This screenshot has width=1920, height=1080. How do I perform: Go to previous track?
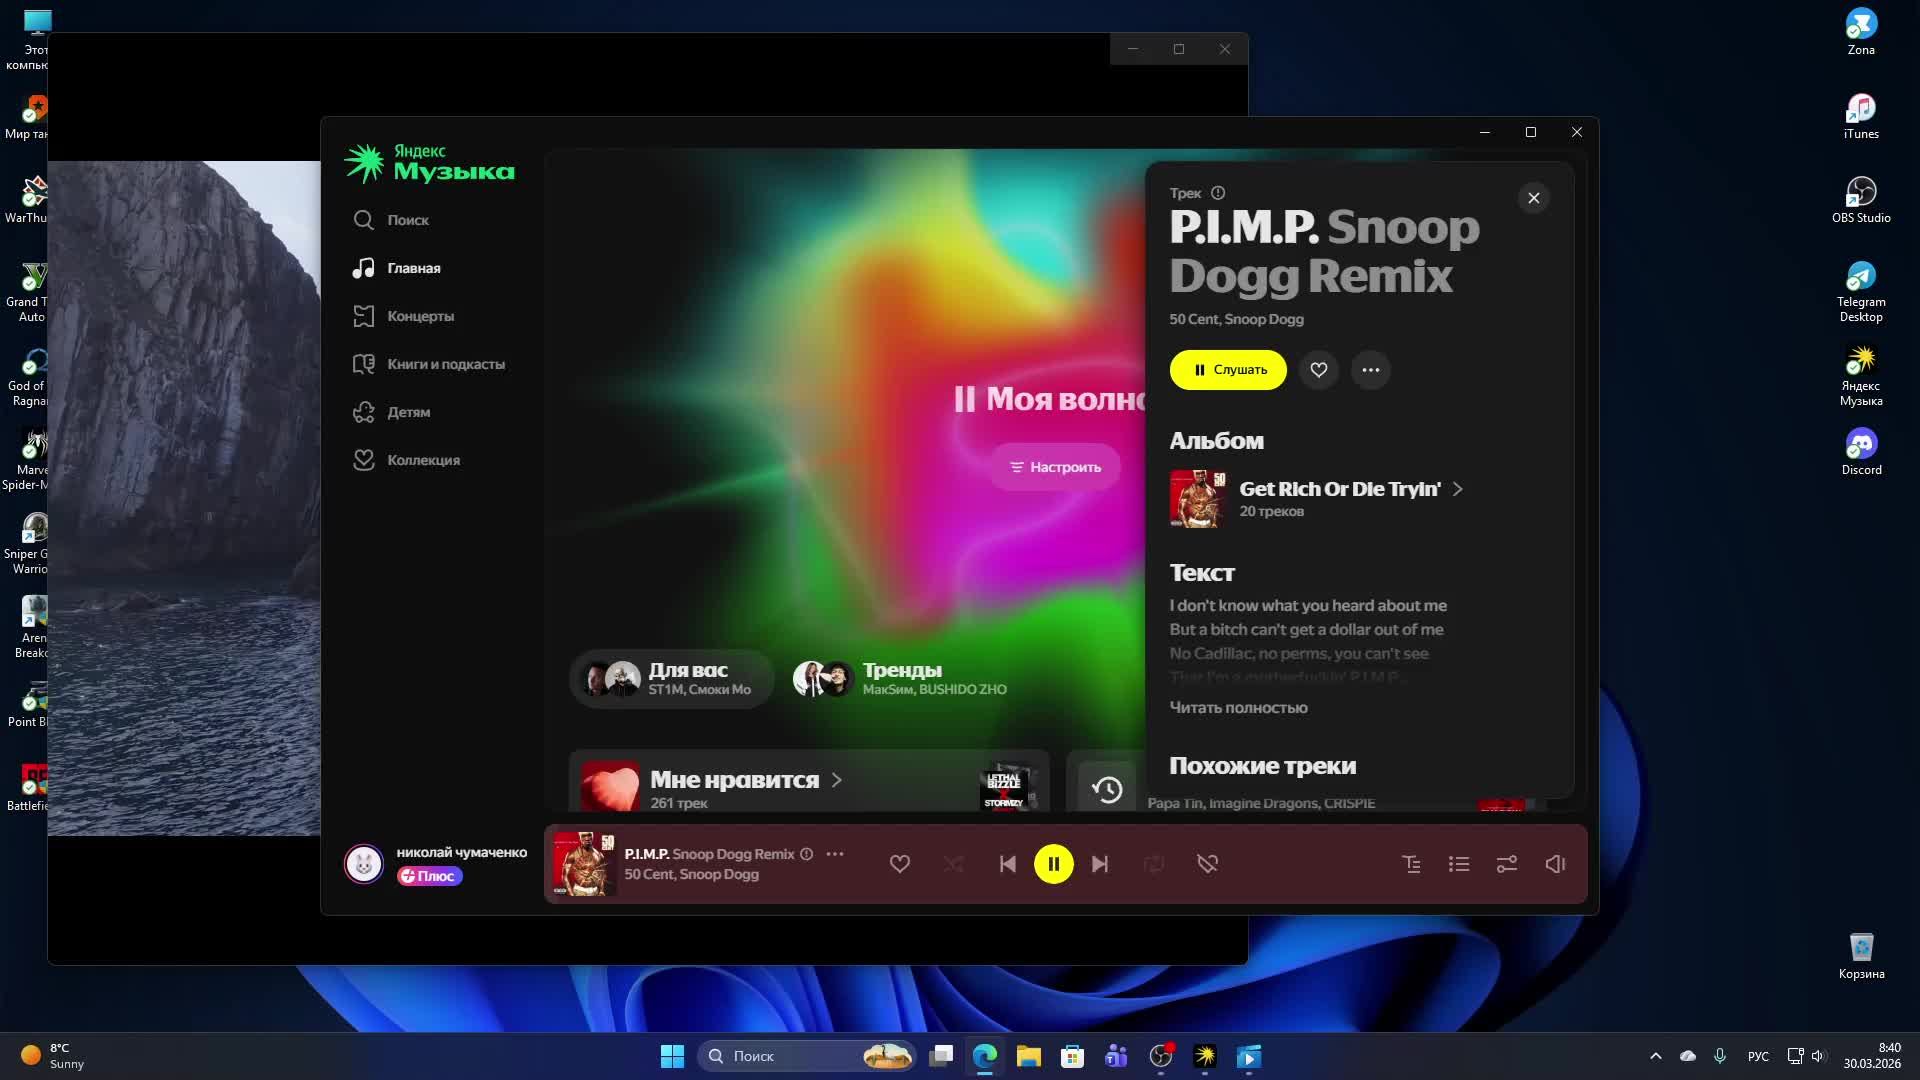(1007, 864)
